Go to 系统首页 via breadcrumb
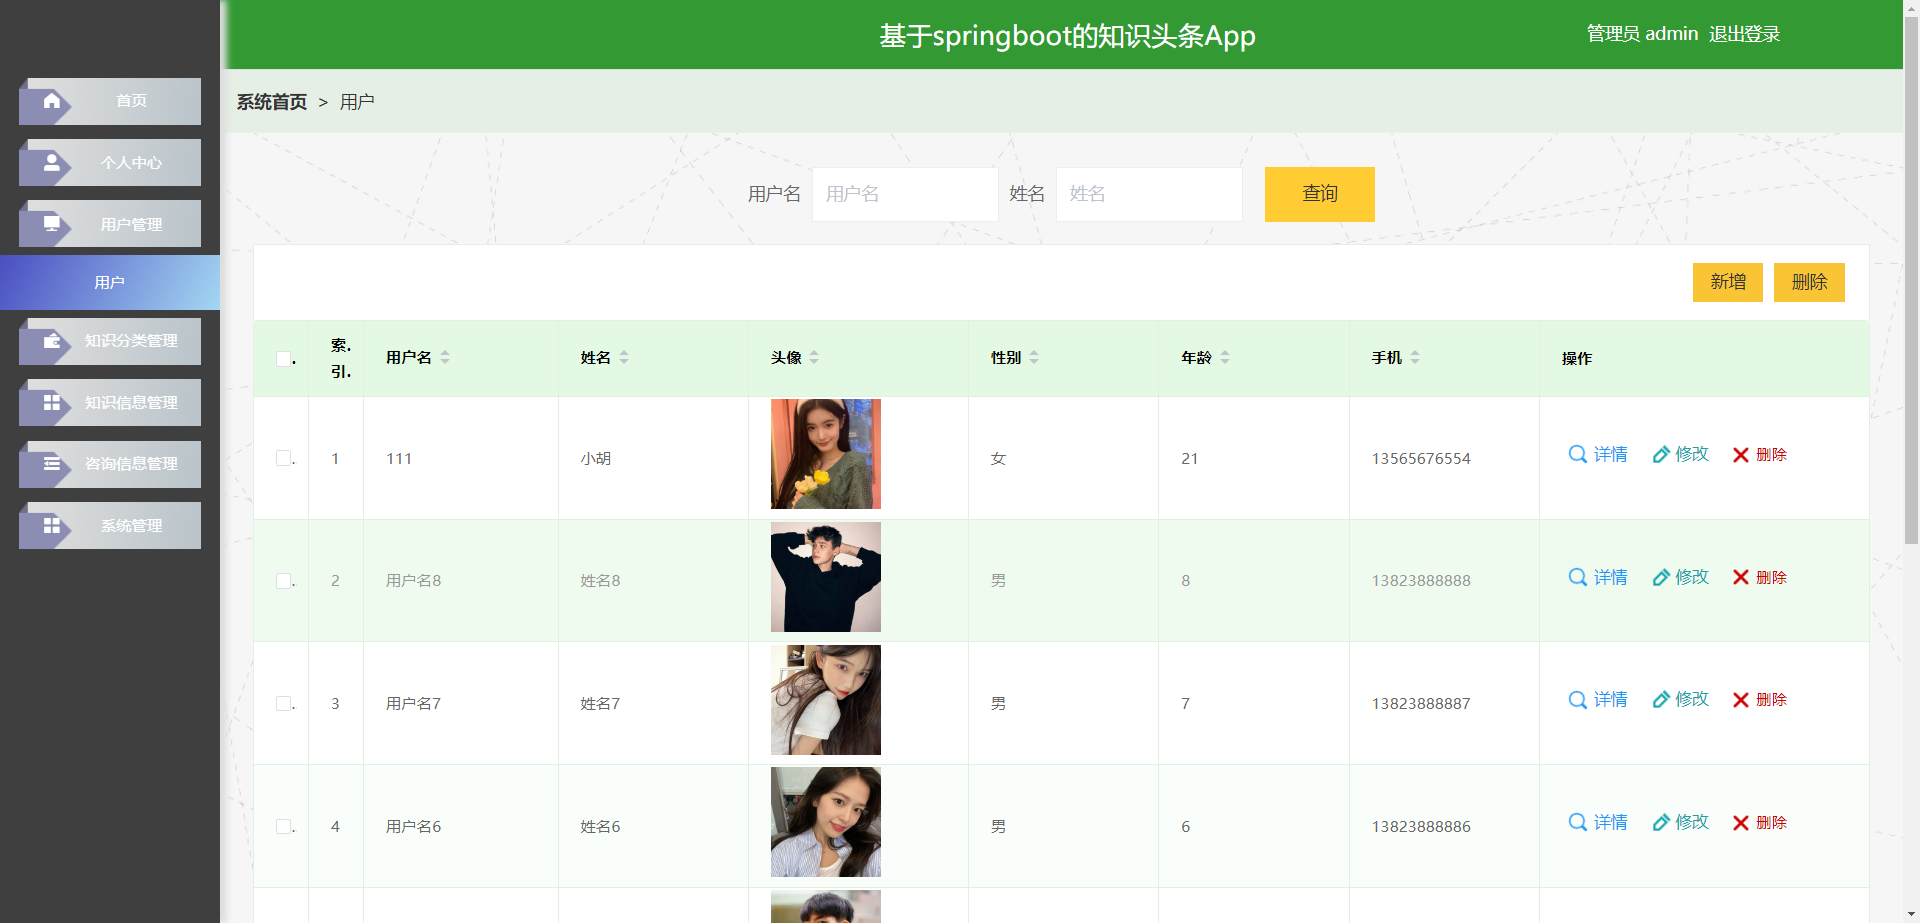The image size is (1920, 923). (x=272, y=102)
